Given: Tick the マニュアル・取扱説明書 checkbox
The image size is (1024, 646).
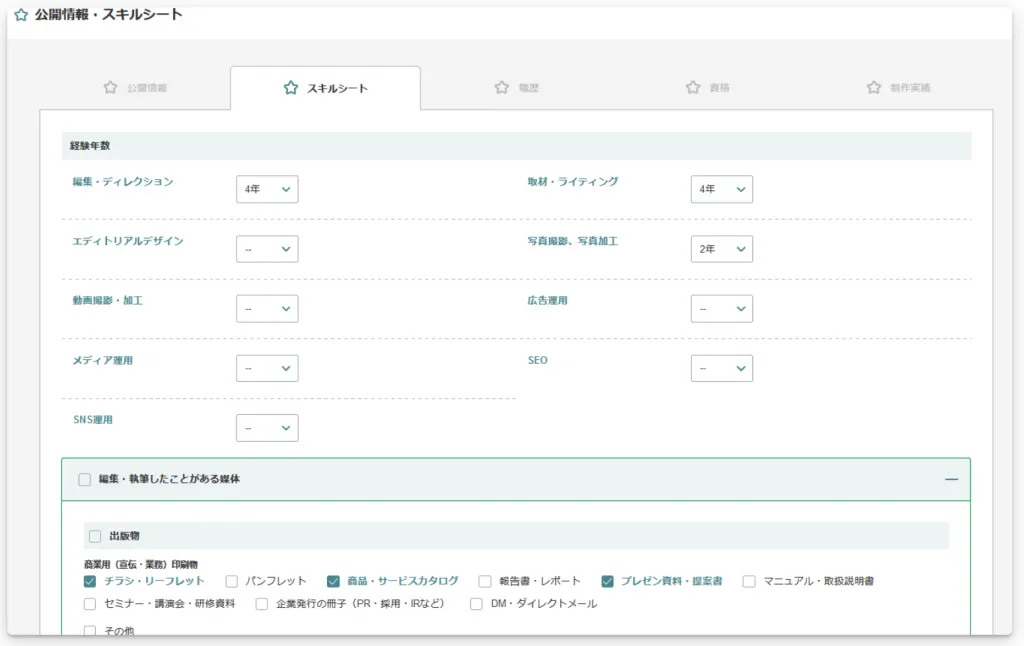Looking at the screenshot, I should click(749, 581).
